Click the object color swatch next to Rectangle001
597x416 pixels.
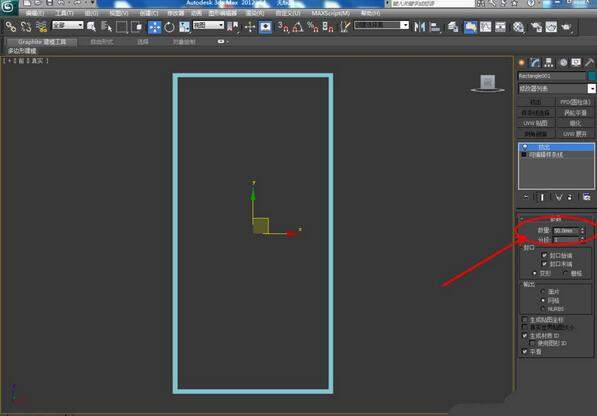(592, 76)
